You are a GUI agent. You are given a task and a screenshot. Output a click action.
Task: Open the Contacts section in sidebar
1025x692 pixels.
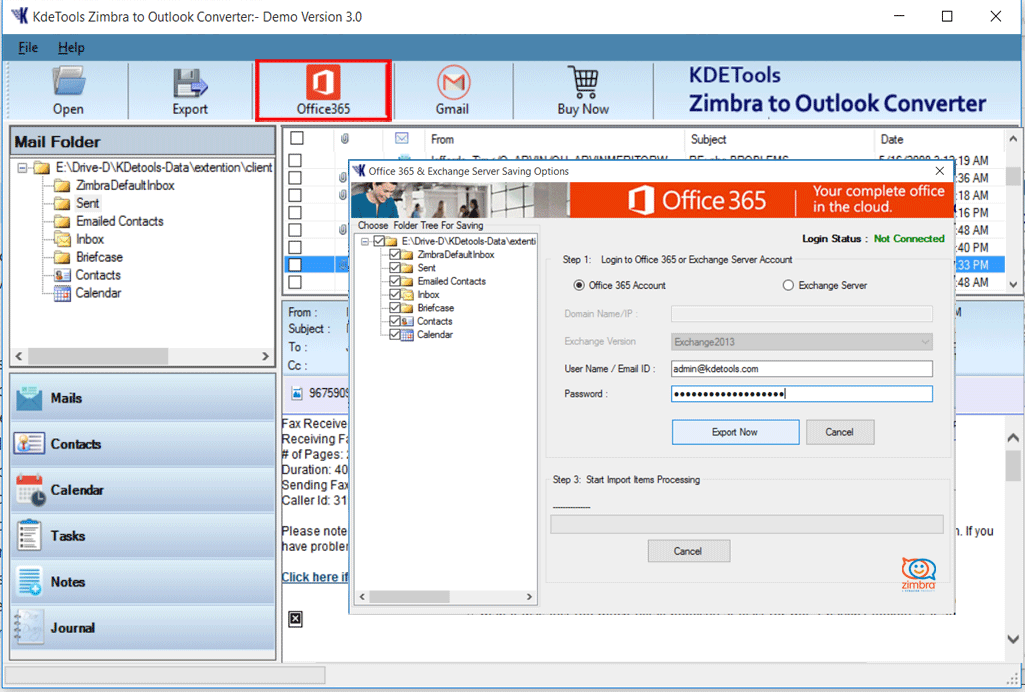[143, 444]
